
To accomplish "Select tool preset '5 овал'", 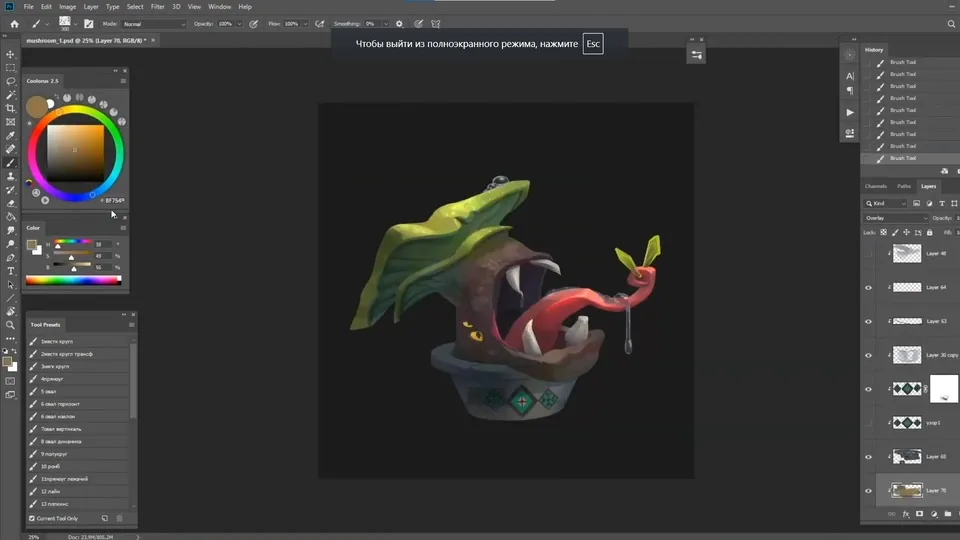I will (x=78, y=391).
